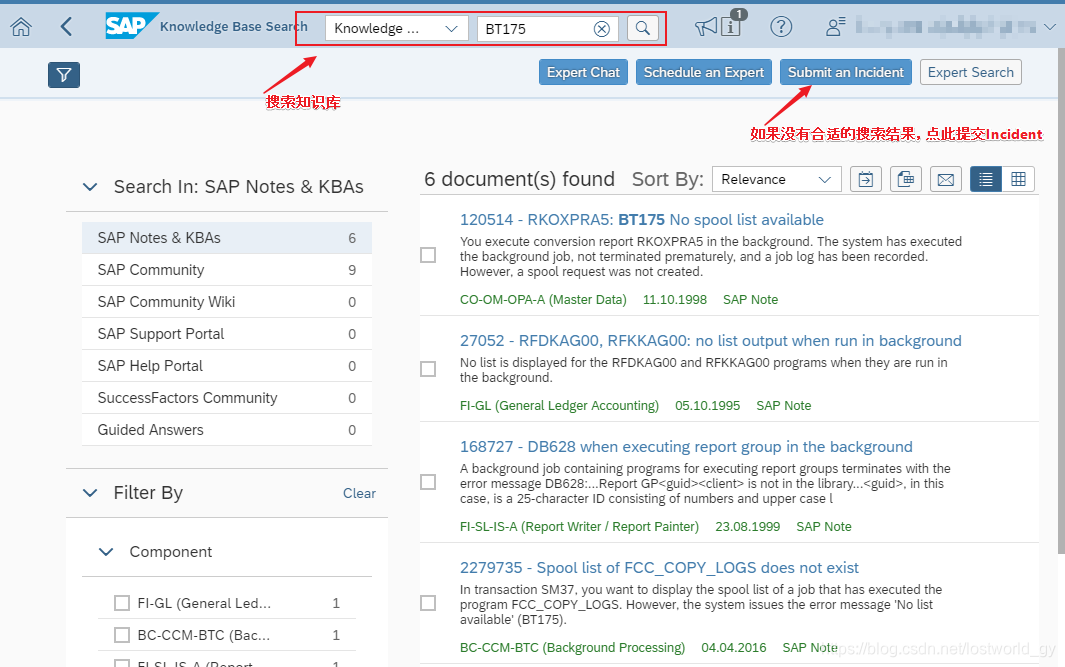Select SuccessFactors Community source

point(227,397)
